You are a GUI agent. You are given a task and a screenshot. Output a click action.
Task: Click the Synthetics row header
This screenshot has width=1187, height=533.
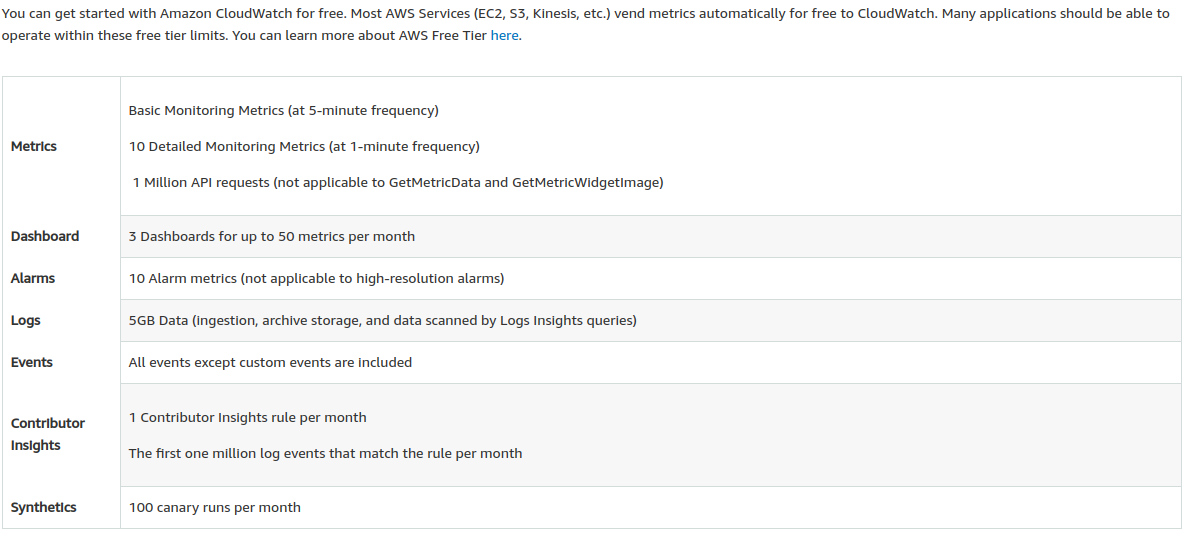[x=44, y=507]
